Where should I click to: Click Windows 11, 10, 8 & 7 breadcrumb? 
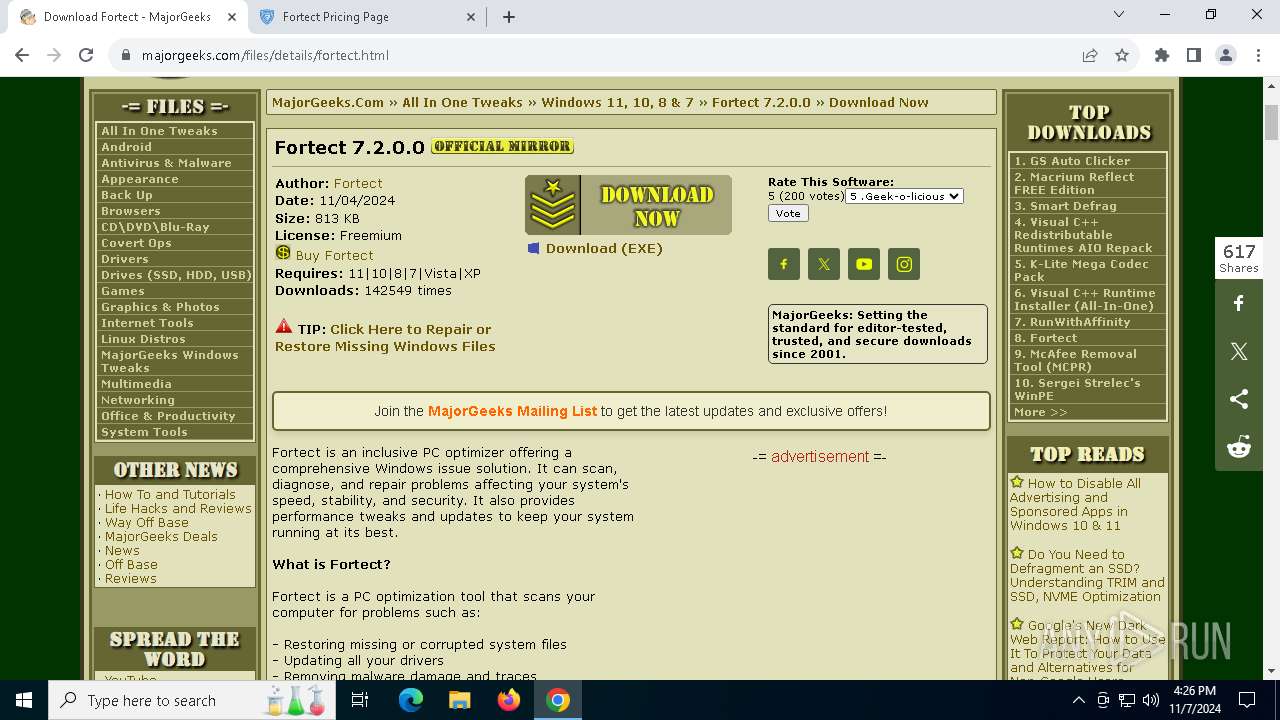pos(617,102)
